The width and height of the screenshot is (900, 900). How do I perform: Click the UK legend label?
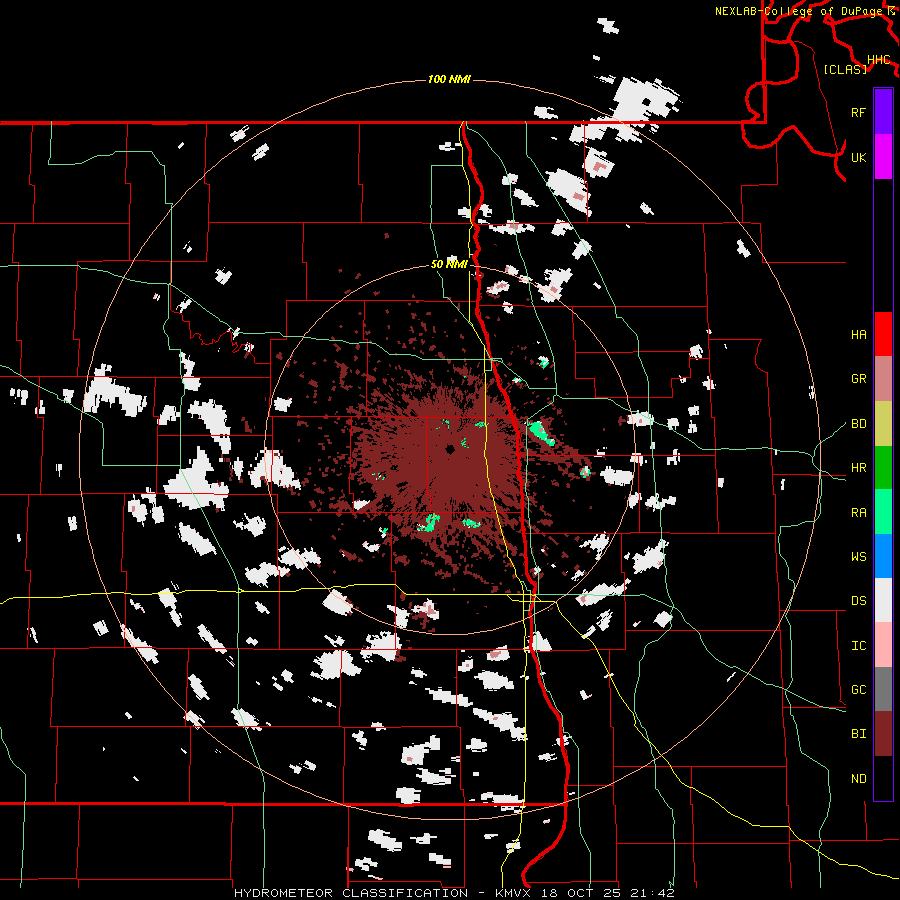859,157
